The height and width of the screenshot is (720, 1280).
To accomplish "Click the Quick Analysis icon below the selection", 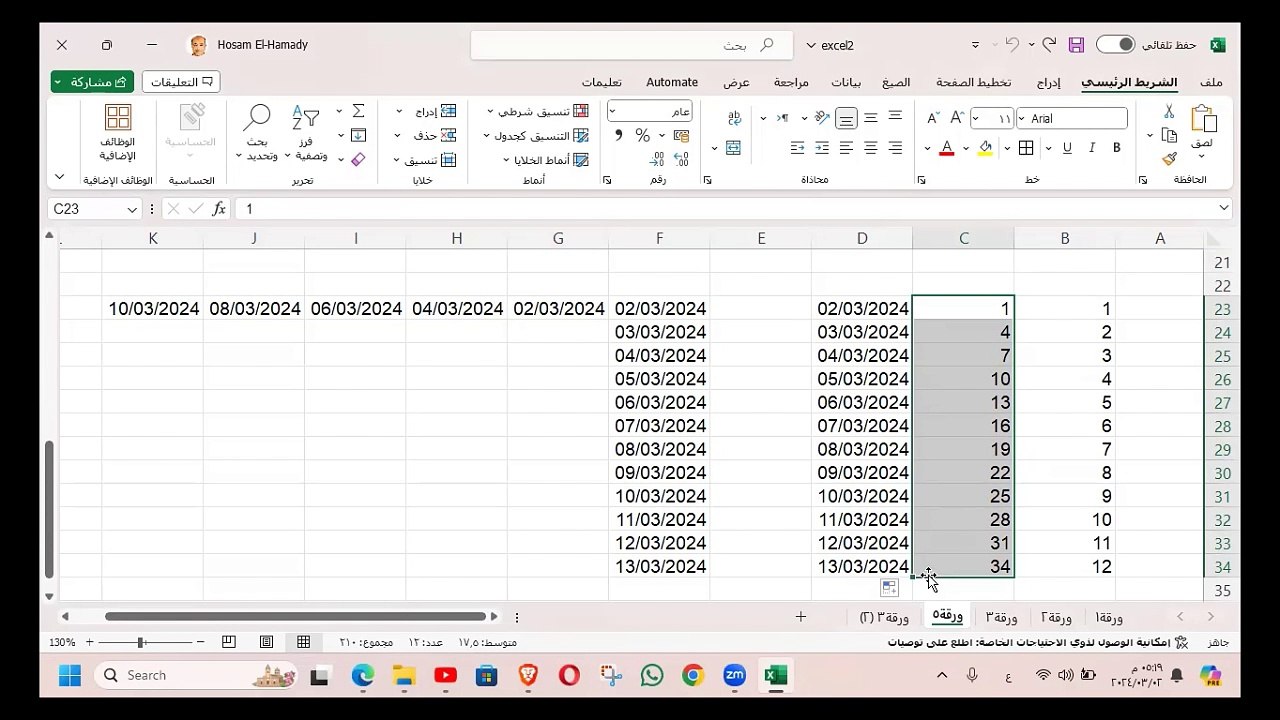I will pos(889,588).
